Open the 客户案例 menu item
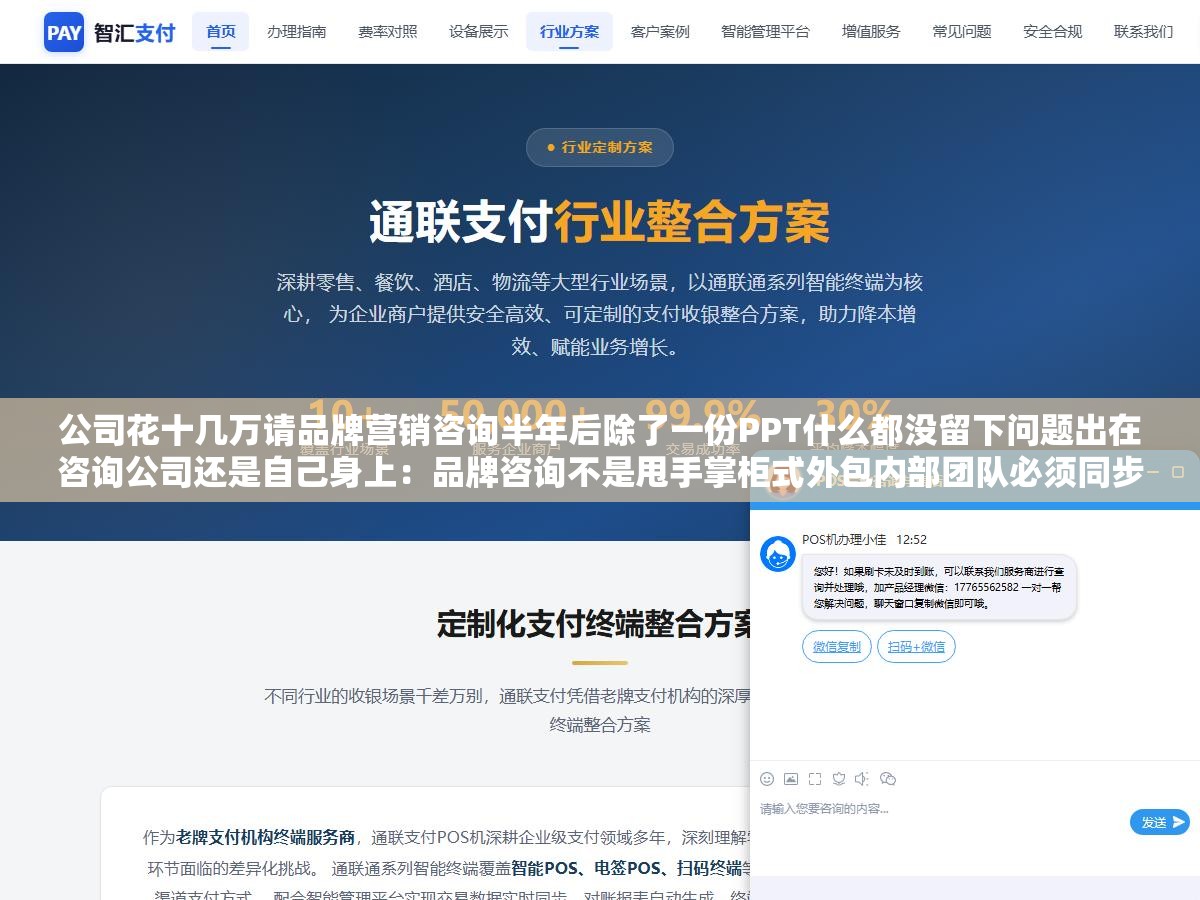 pos(660,31)
